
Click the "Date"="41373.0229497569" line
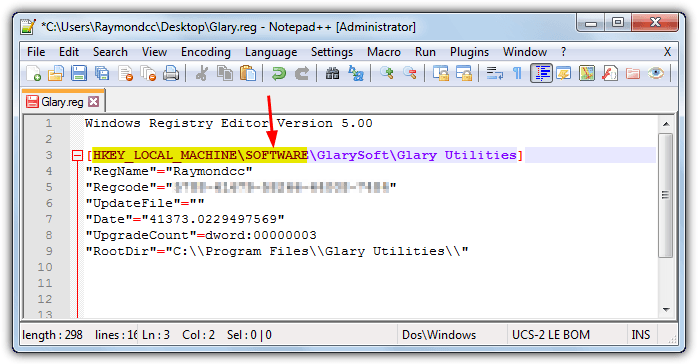point(185,219)
